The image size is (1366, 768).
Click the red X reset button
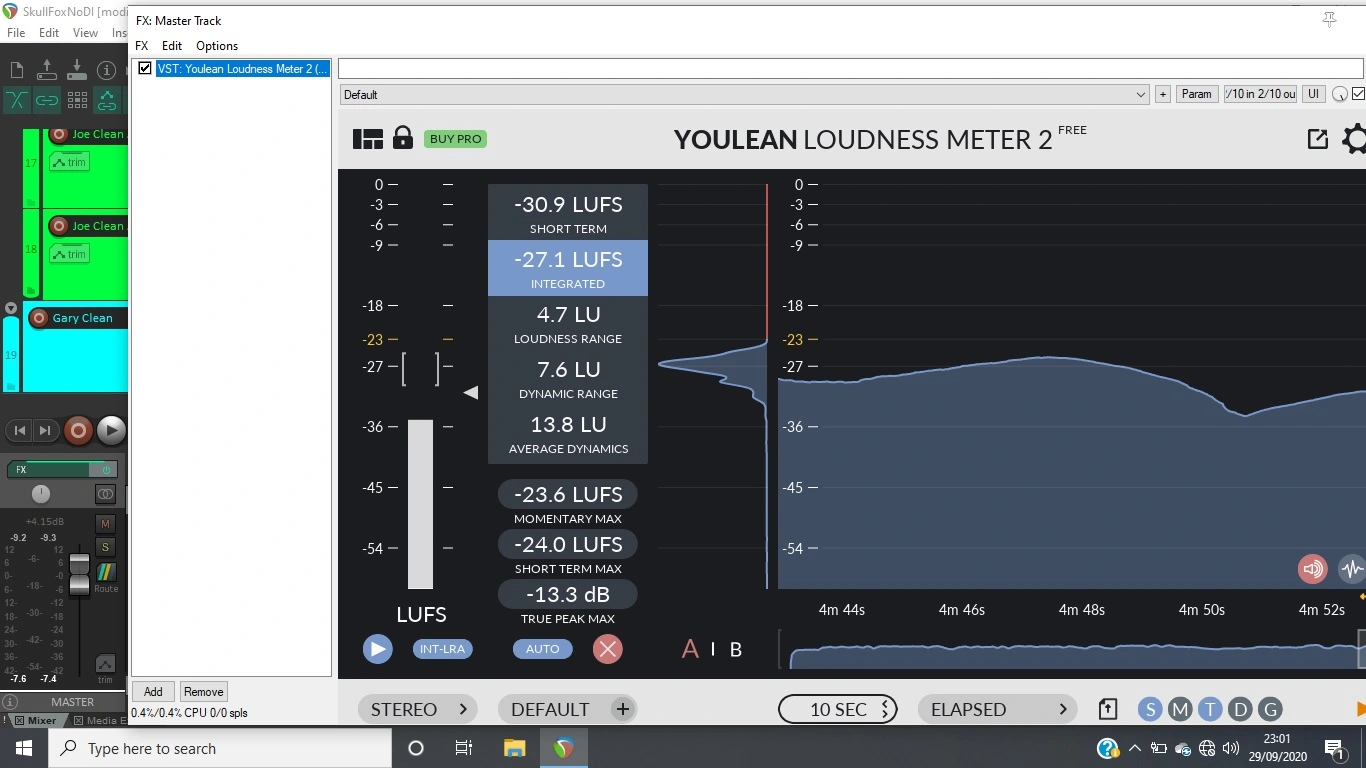(607, 649)
